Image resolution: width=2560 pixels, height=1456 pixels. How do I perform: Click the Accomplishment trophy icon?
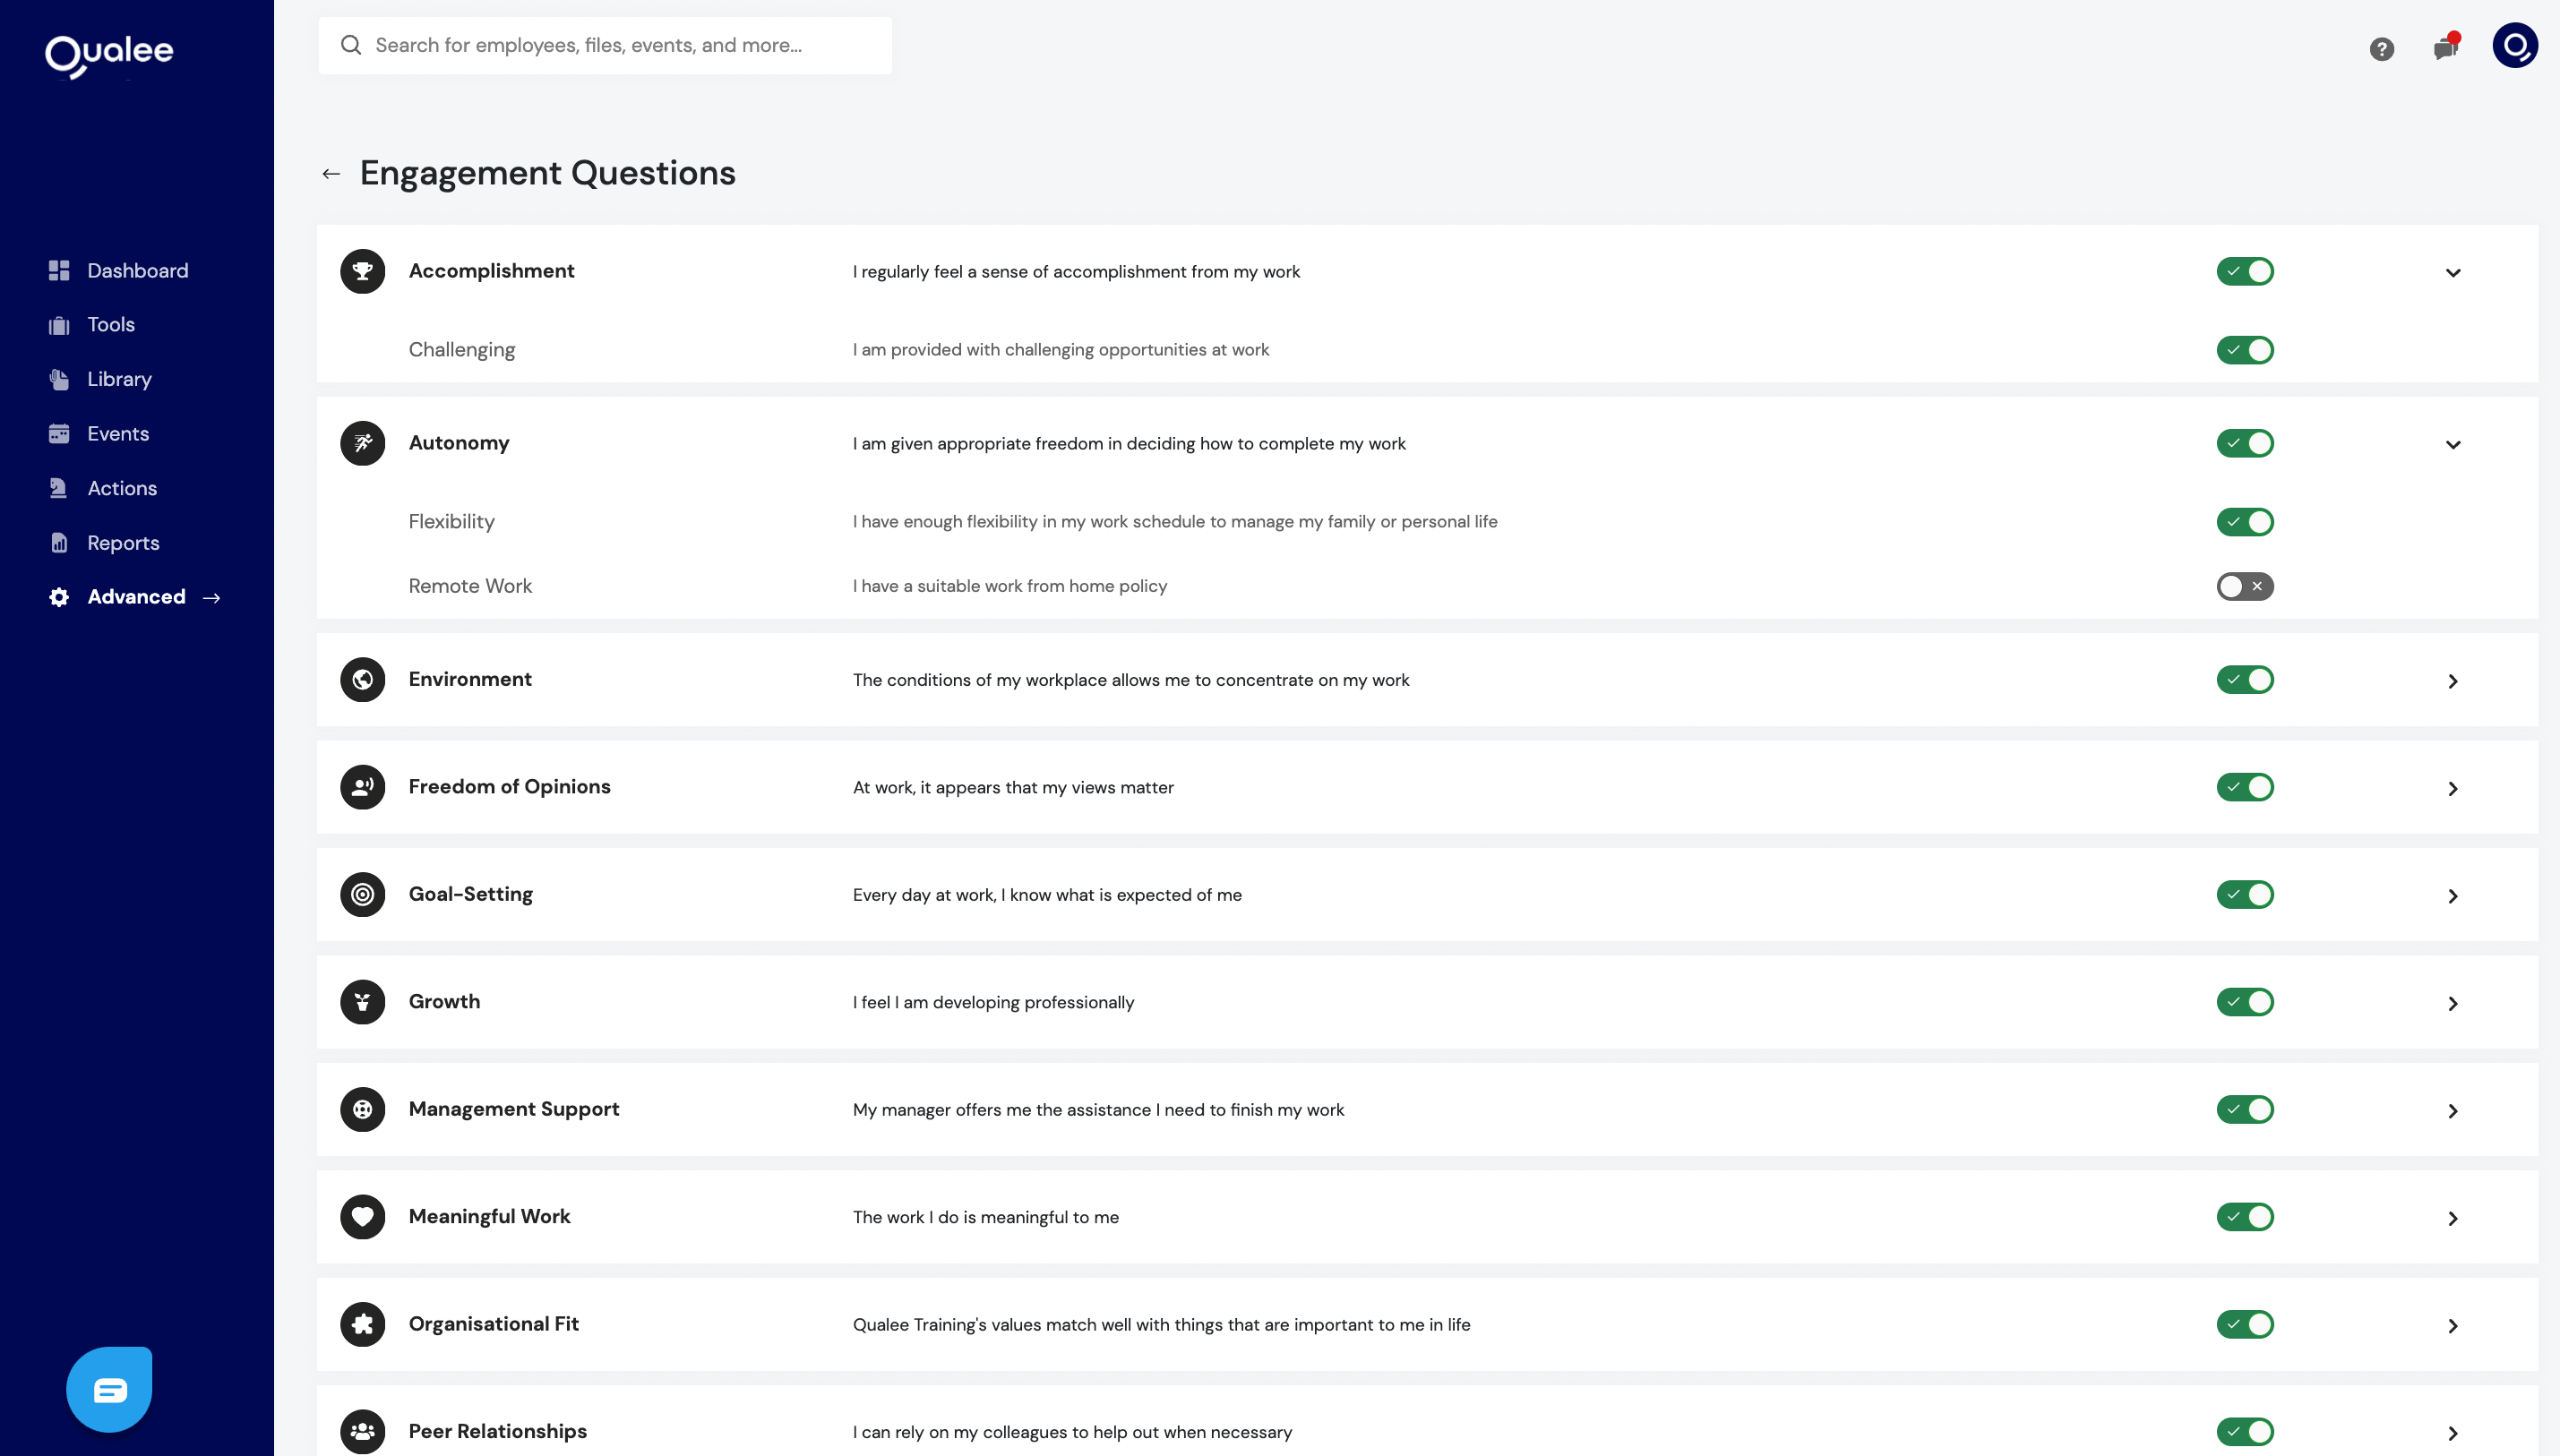(x=362, y=271)
